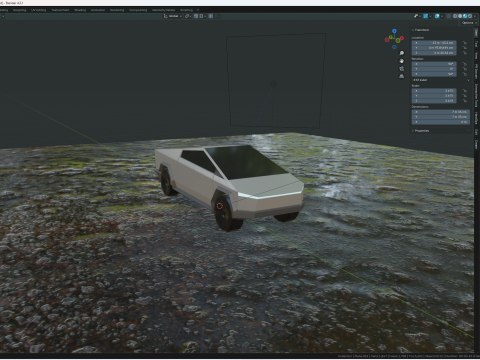
Task: Open the Geometry Nodes workspace tab
Action: [163, 10]
